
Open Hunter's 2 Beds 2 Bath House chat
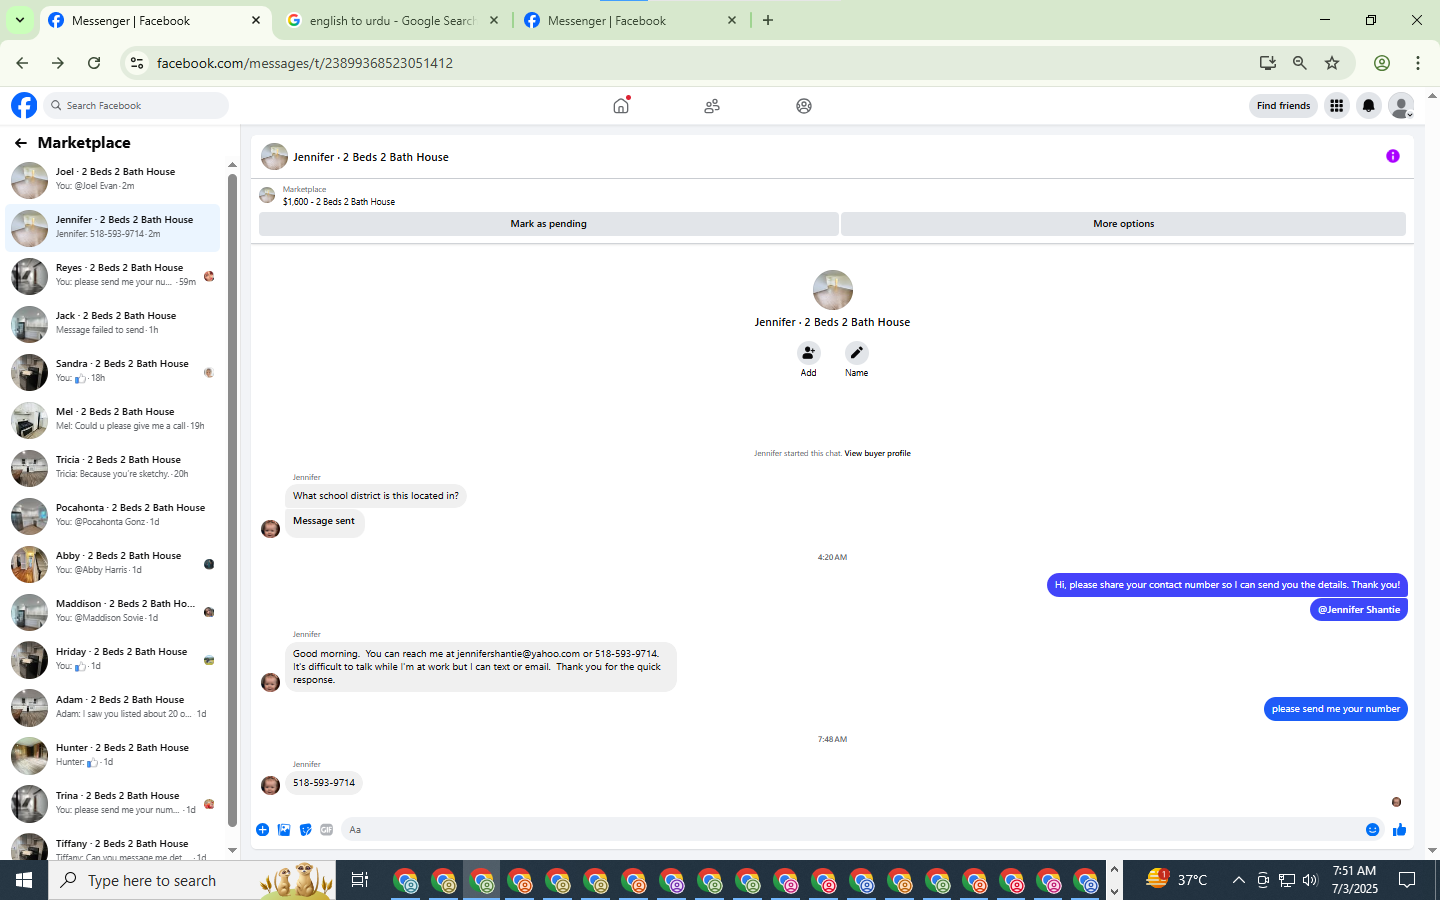tap(113, 756)
